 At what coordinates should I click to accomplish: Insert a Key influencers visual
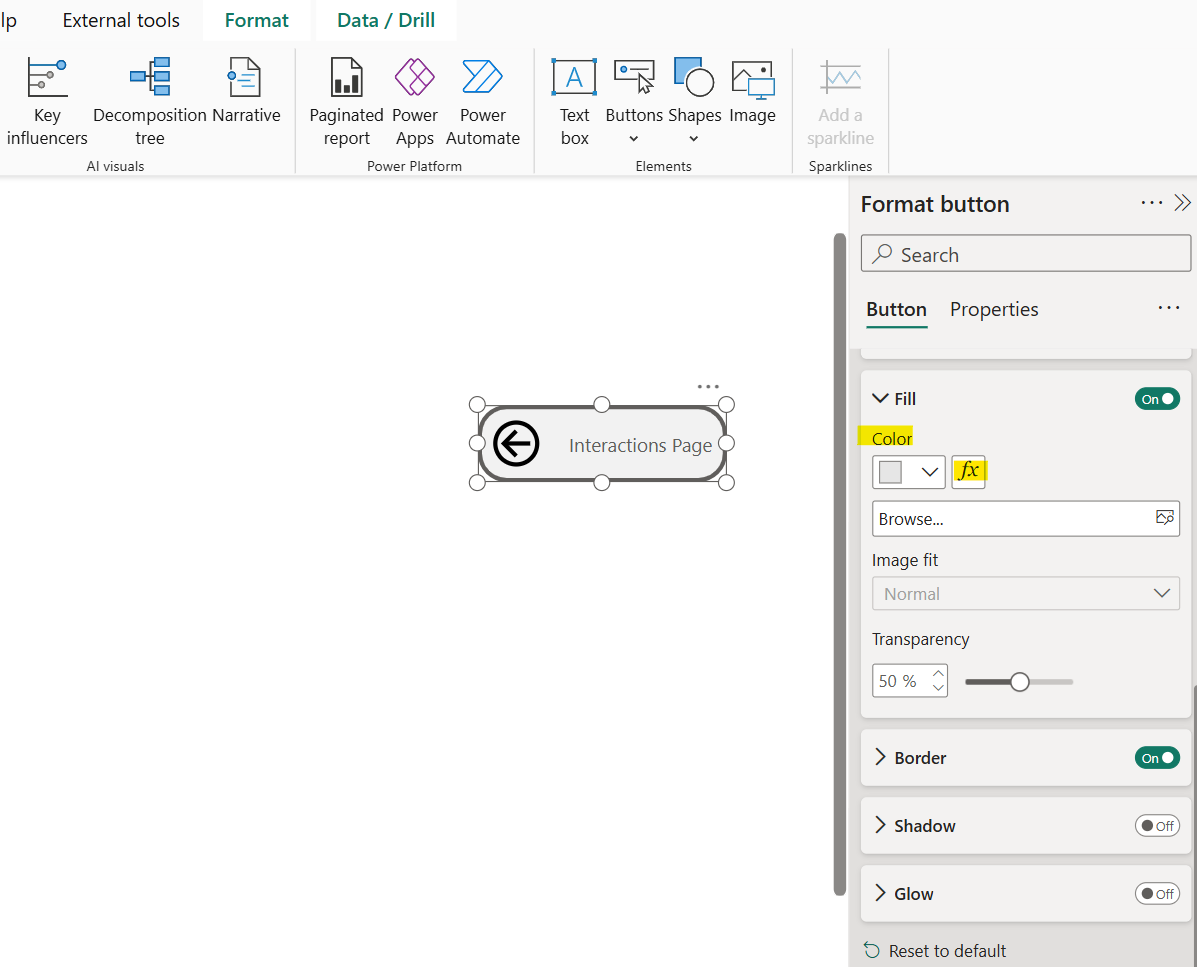(x=47, y=101)
